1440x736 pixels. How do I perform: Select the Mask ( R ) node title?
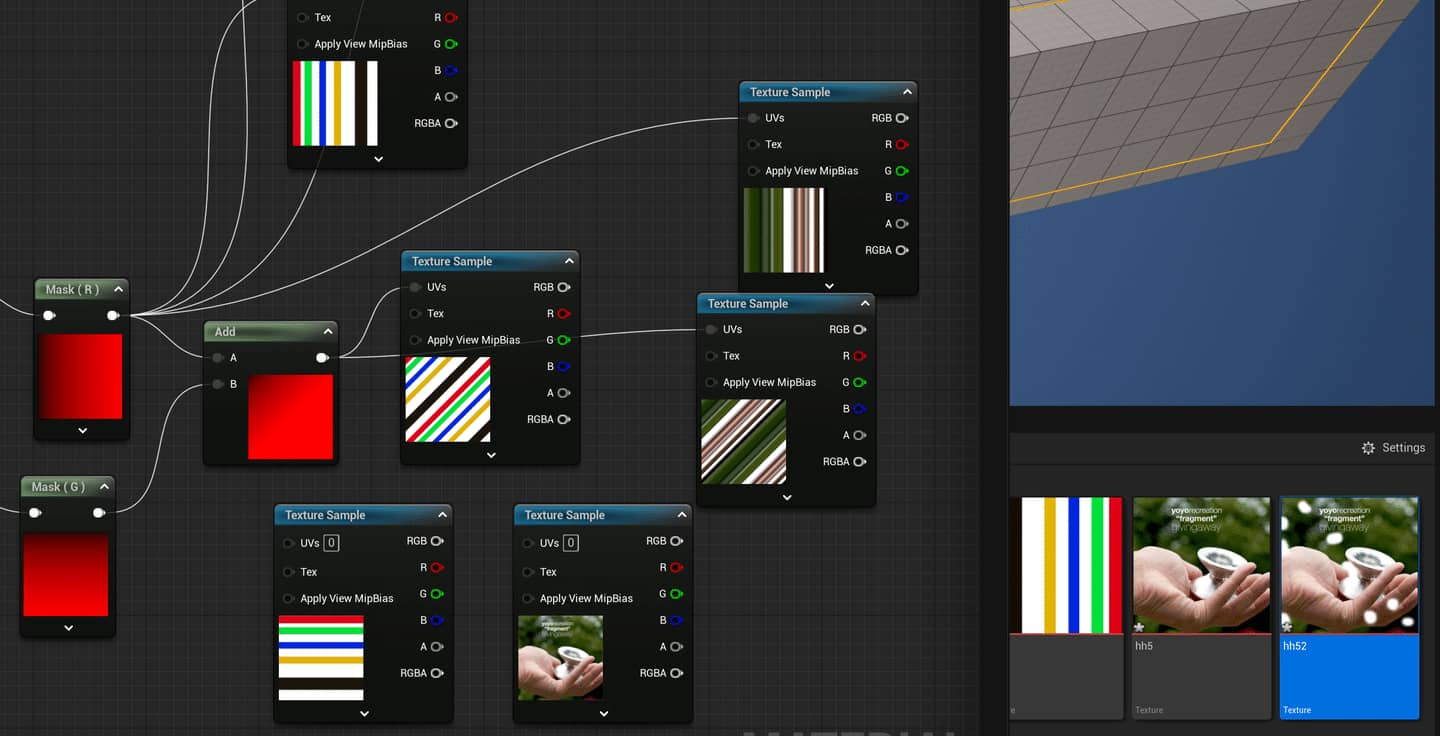coord(72,289)
